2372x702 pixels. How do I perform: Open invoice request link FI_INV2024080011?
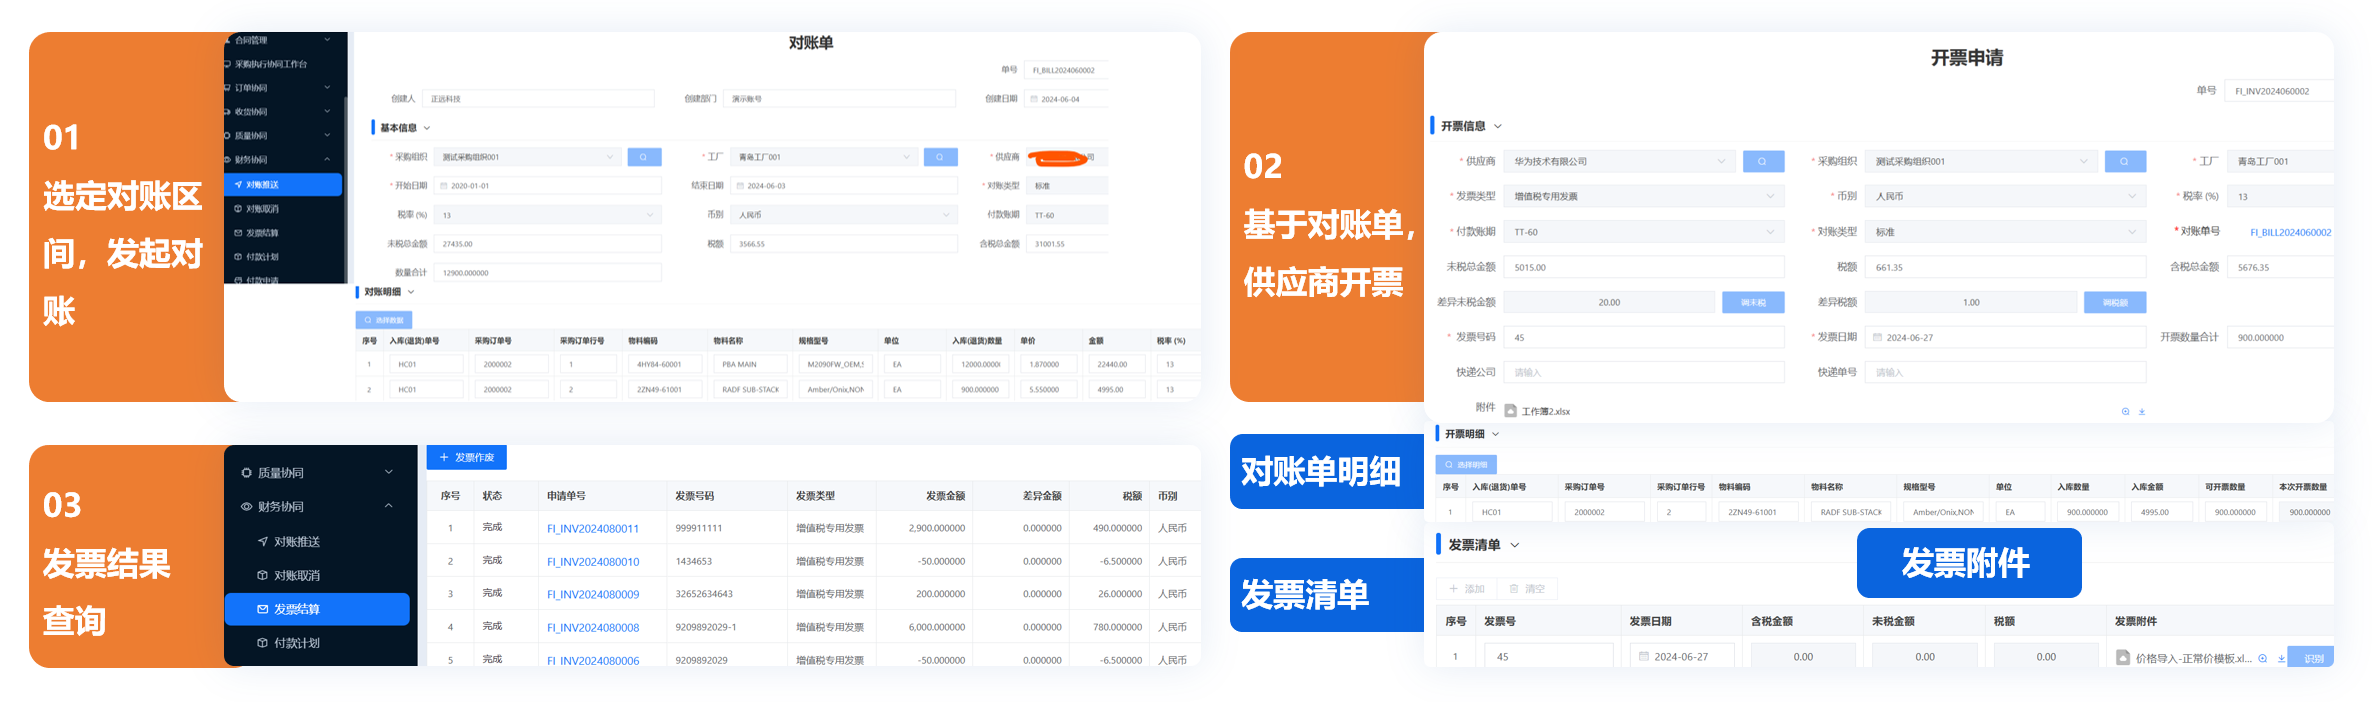click(592, 528)
